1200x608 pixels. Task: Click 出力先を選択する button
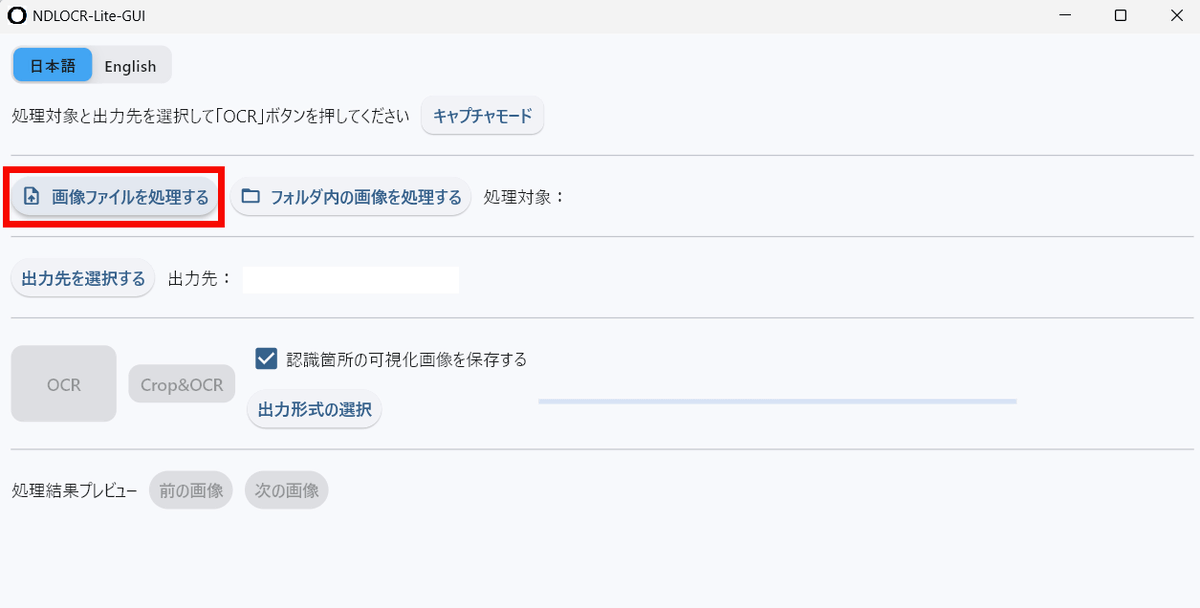tap(83, 279)
